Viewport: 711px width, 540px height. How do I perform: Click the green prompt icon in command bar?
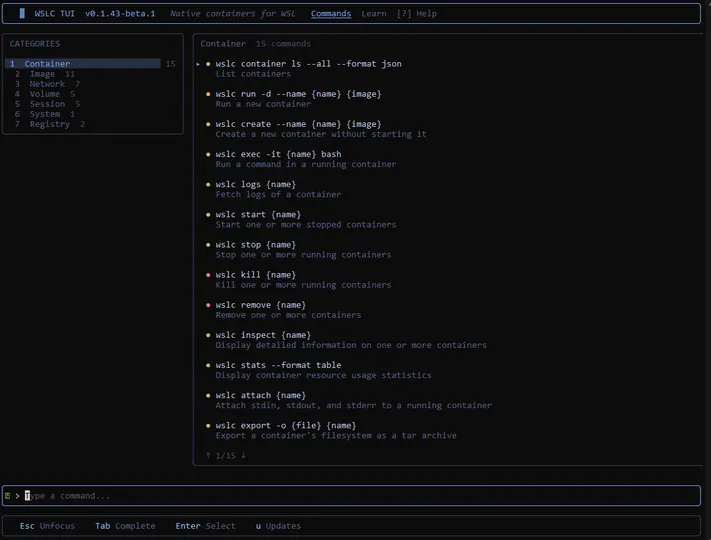7,496
